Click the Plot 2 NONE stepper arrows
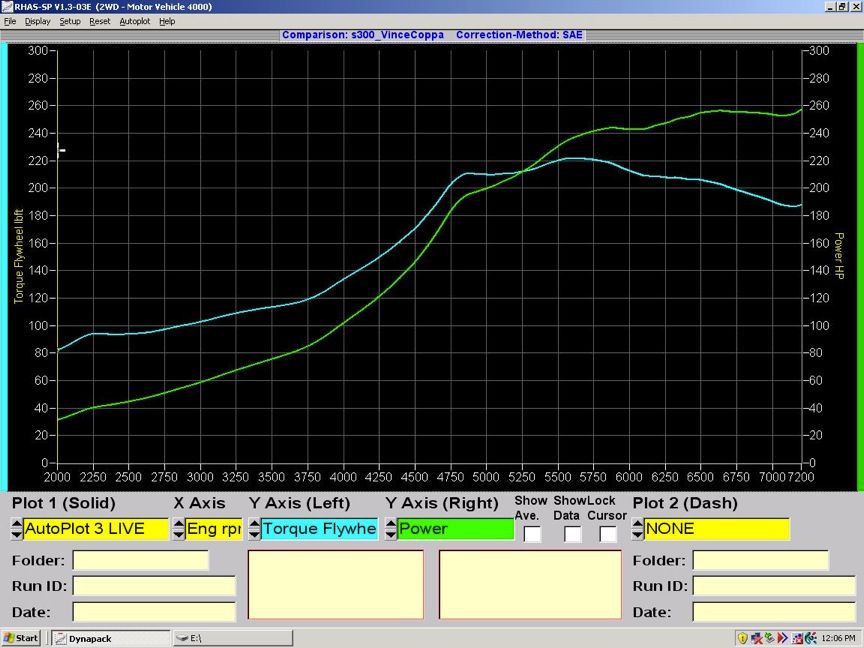This screenshot has height=648, width=864. tap(637, 529)
